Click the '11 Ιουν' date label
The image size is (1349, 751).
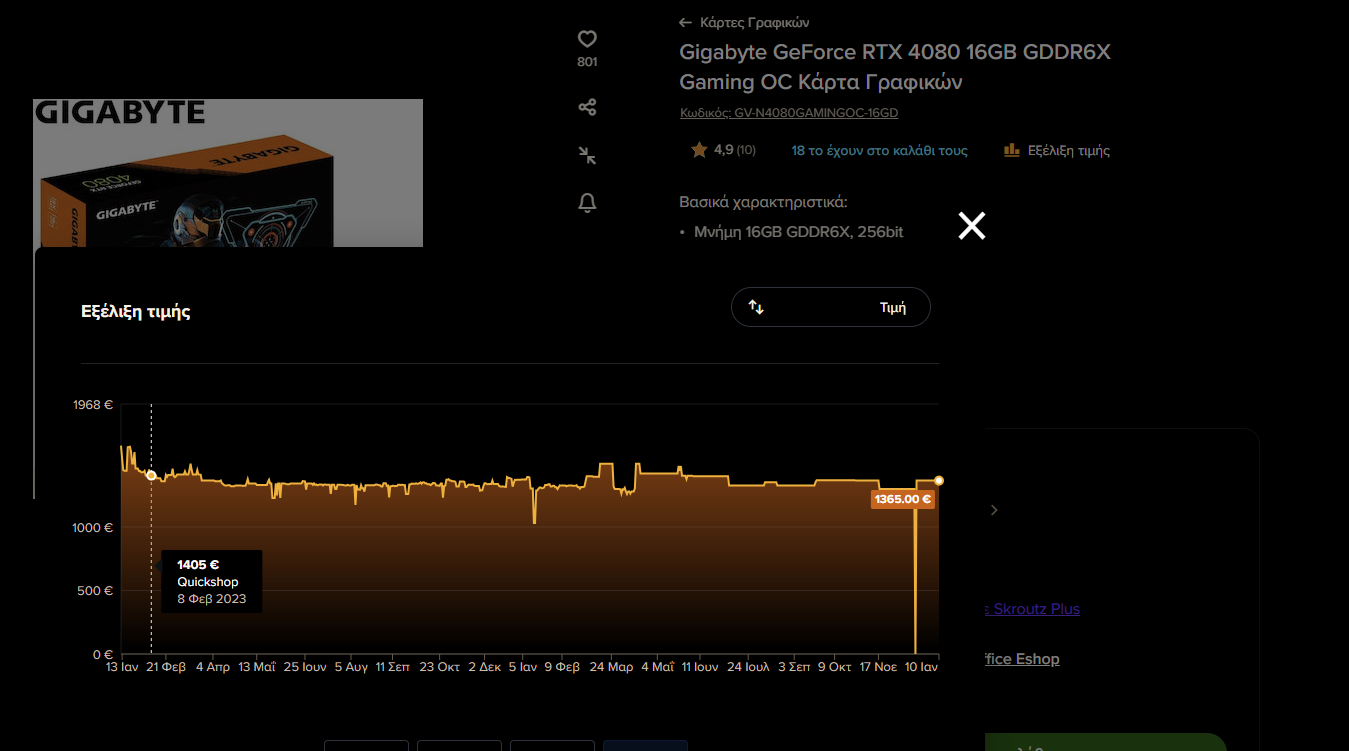click(x=700, y=666)
